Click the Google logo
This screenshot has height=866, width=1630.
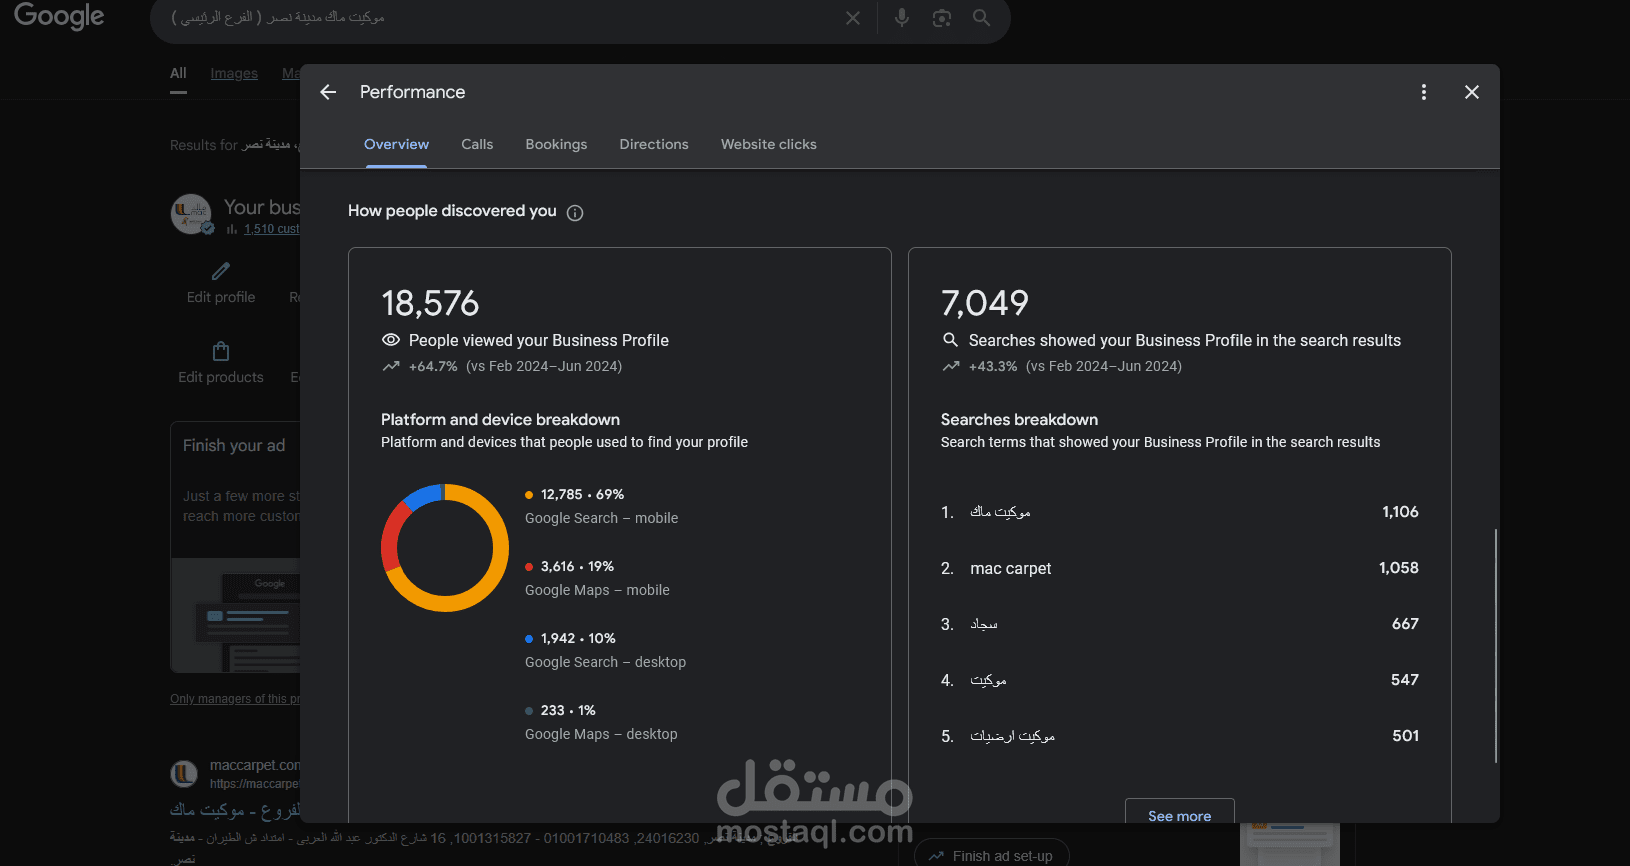pos(59,16)
